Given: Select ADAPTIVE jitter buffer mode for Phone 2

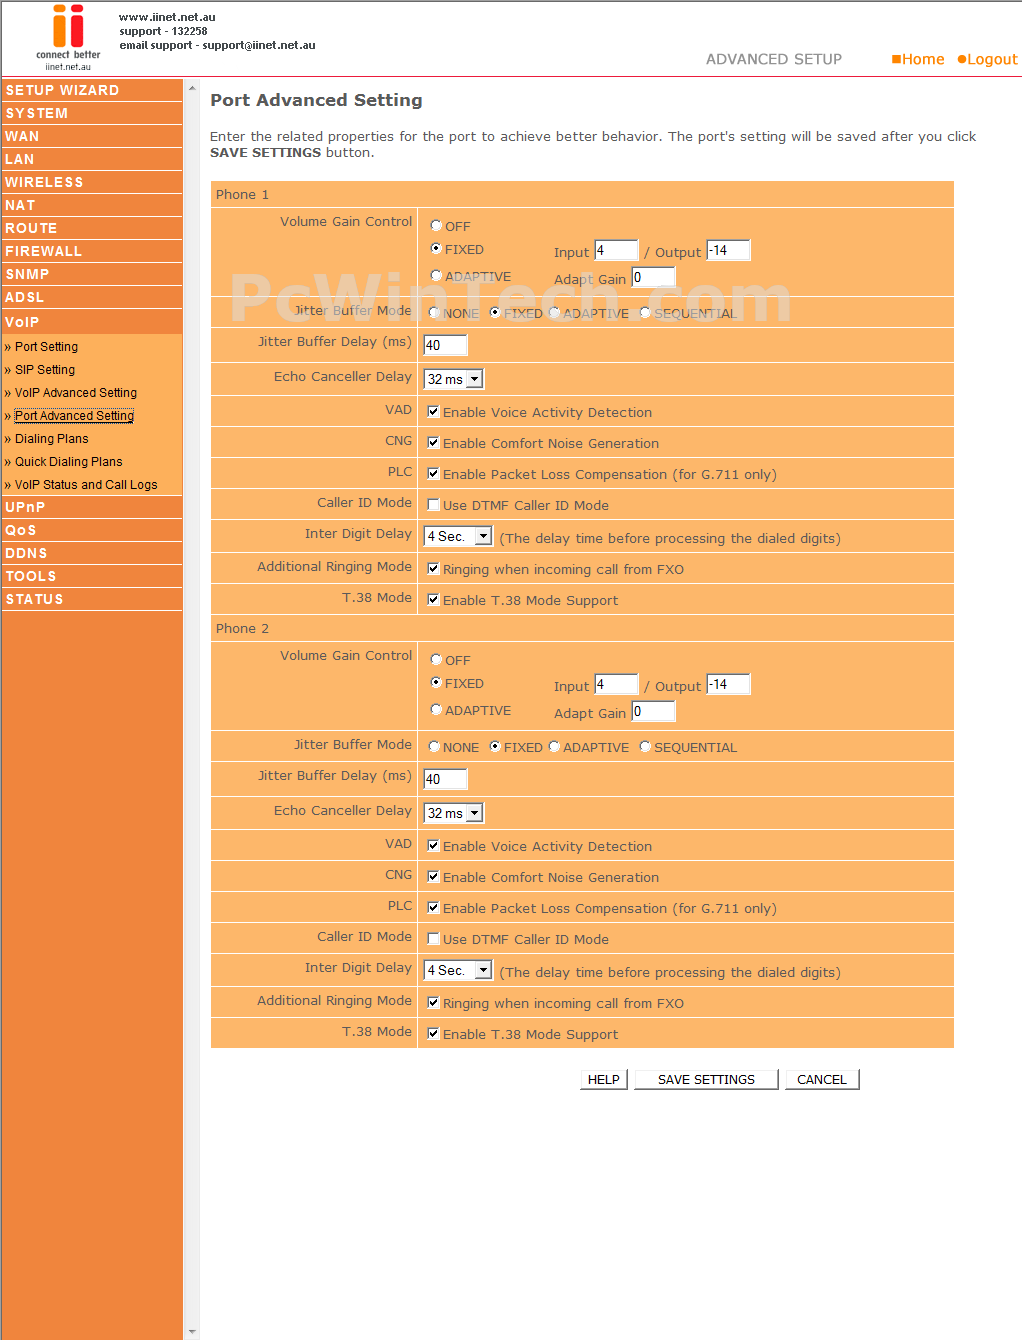Looking at the screenshot, I should pyautogui.click(x=554, y=746).
